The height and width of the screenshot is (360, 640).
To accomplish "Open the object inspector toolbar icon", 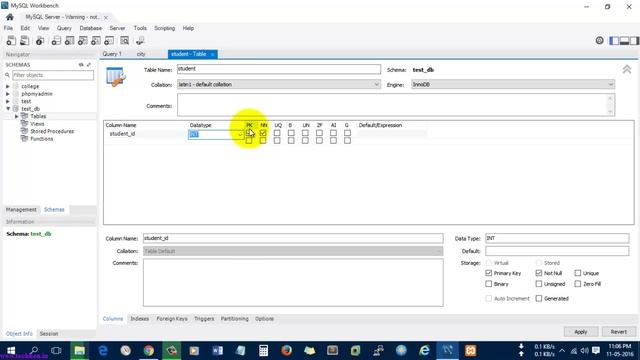I will (x=40, y=40).
